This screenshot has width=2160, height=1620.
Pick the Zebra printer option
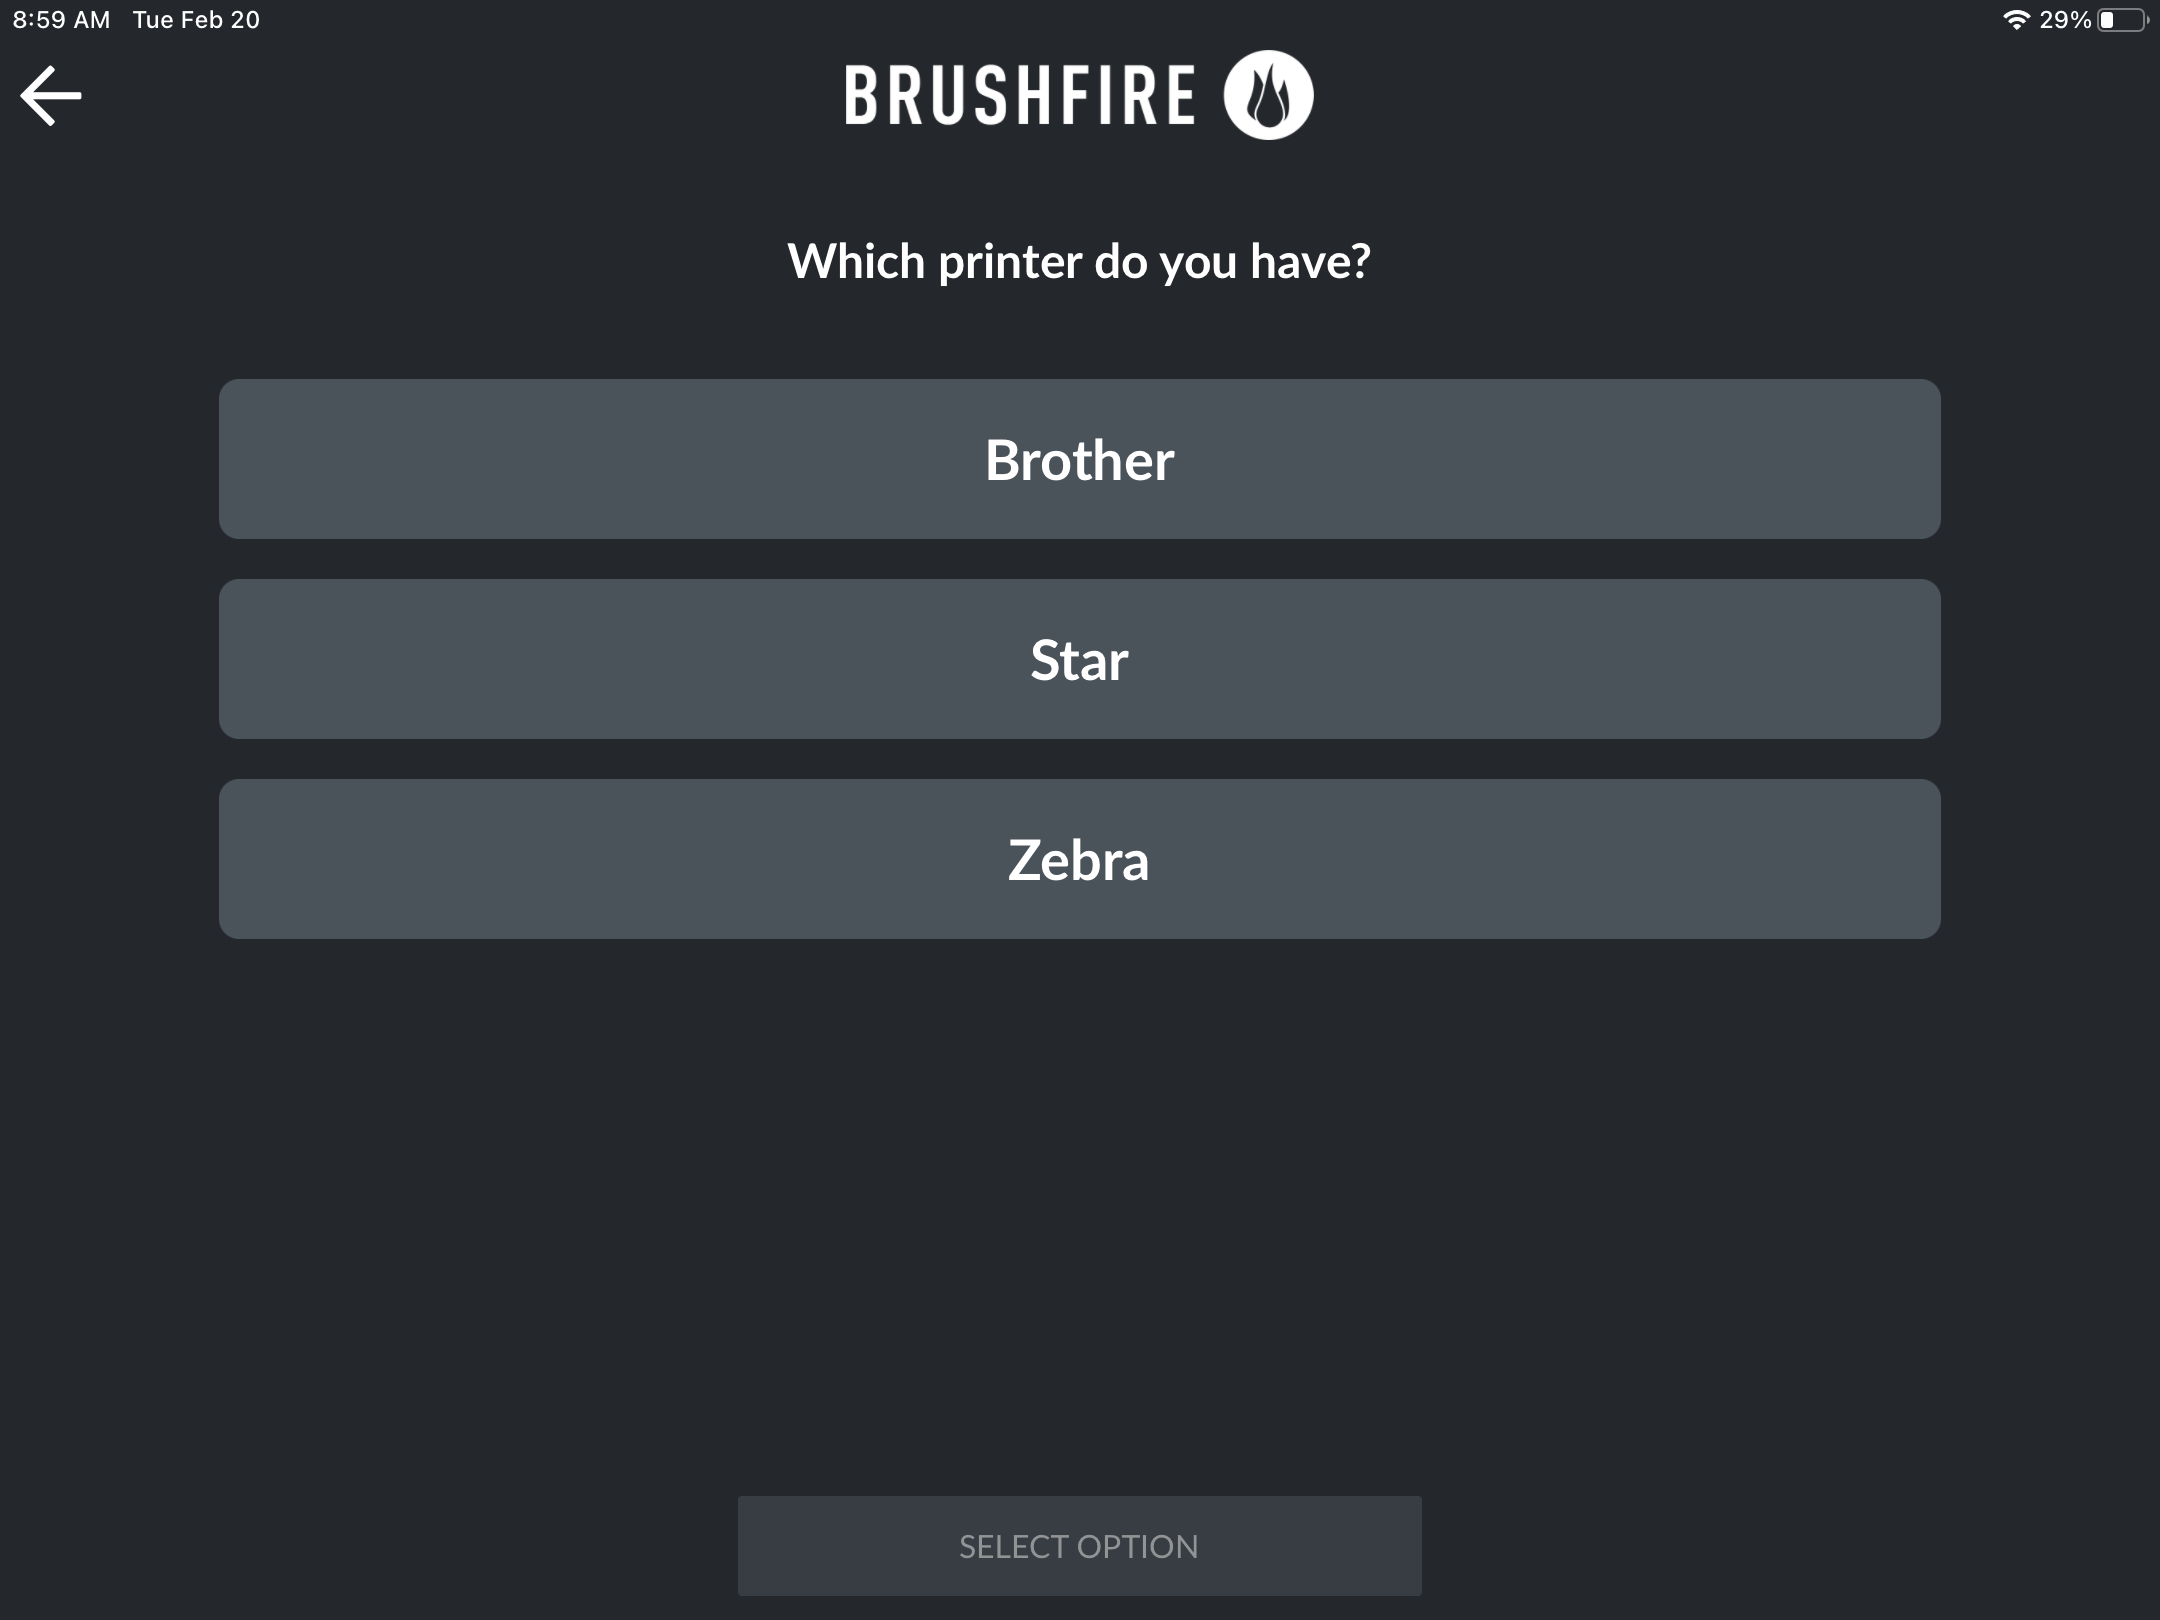(1080, 859)
